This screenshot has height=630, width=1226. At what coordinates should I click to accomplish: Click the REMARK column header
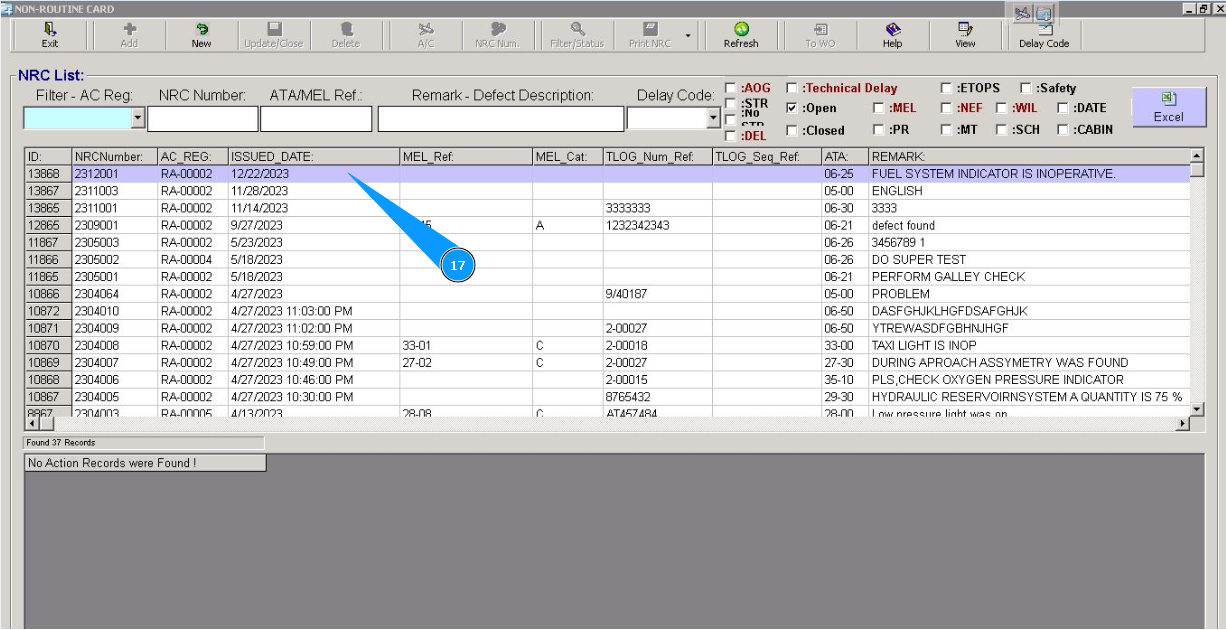(1030, 157)
